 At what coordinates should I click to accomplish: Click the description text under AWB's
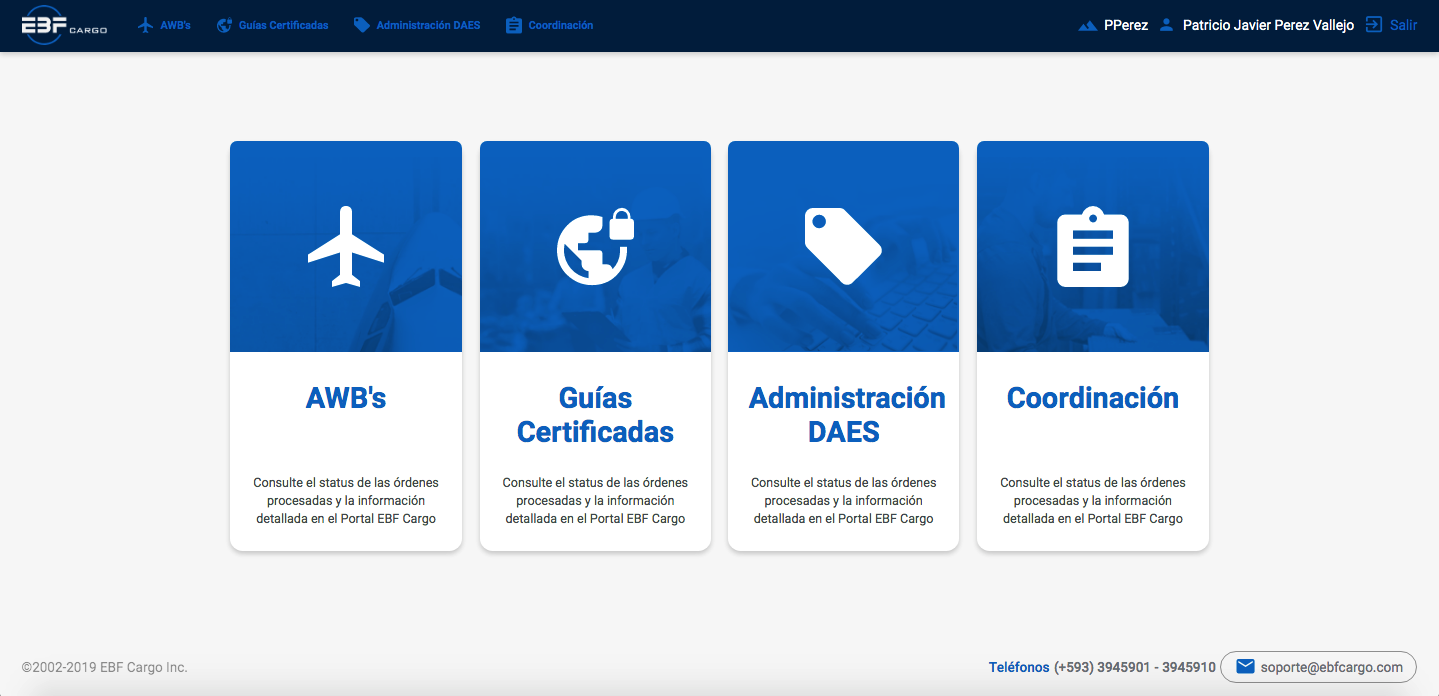[x=346, y=501]
